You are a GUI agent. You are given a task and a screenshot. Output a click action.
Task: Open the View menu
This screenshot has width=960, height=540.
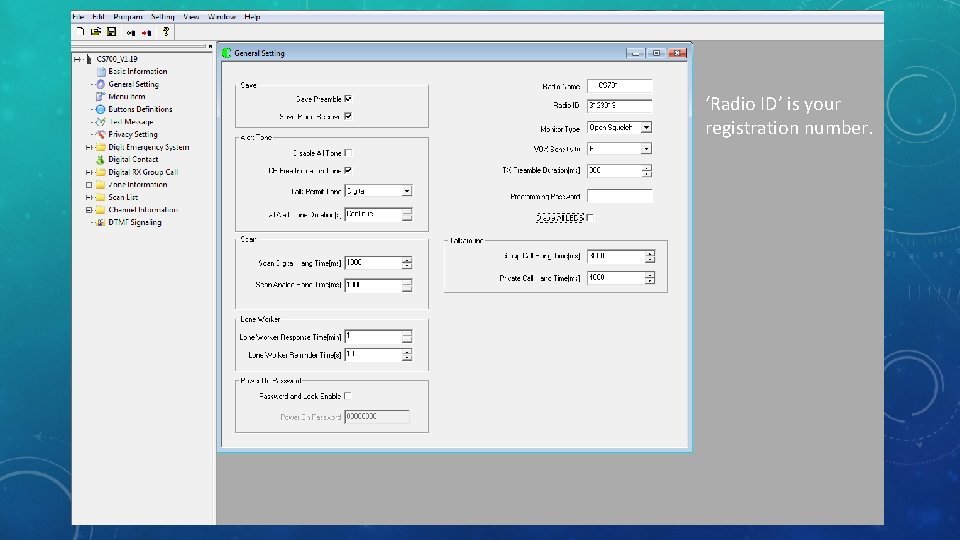pyautogui.click(x=192, y=17)
